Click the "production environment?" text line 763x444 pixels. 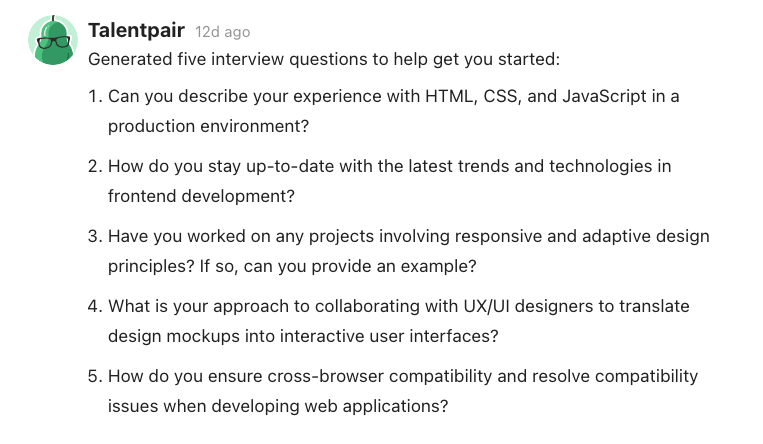(x=209, y=127)
